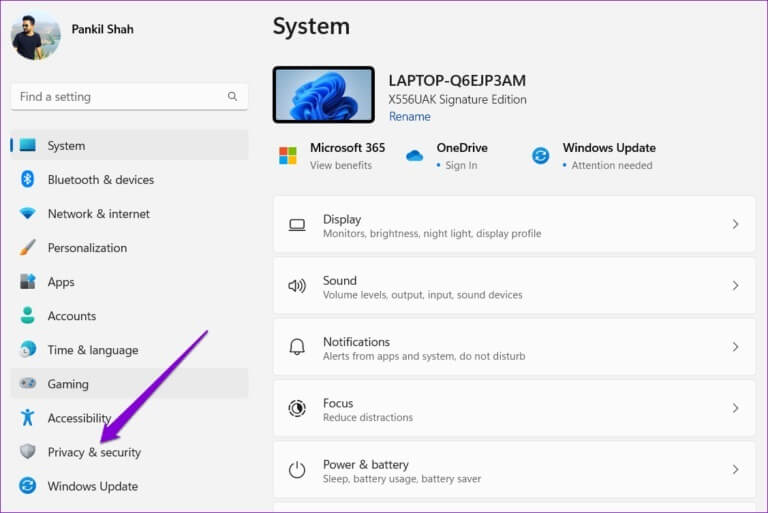Open Notifications settings arrow
This screenshot has height=513, width=768.
point(735,347)
